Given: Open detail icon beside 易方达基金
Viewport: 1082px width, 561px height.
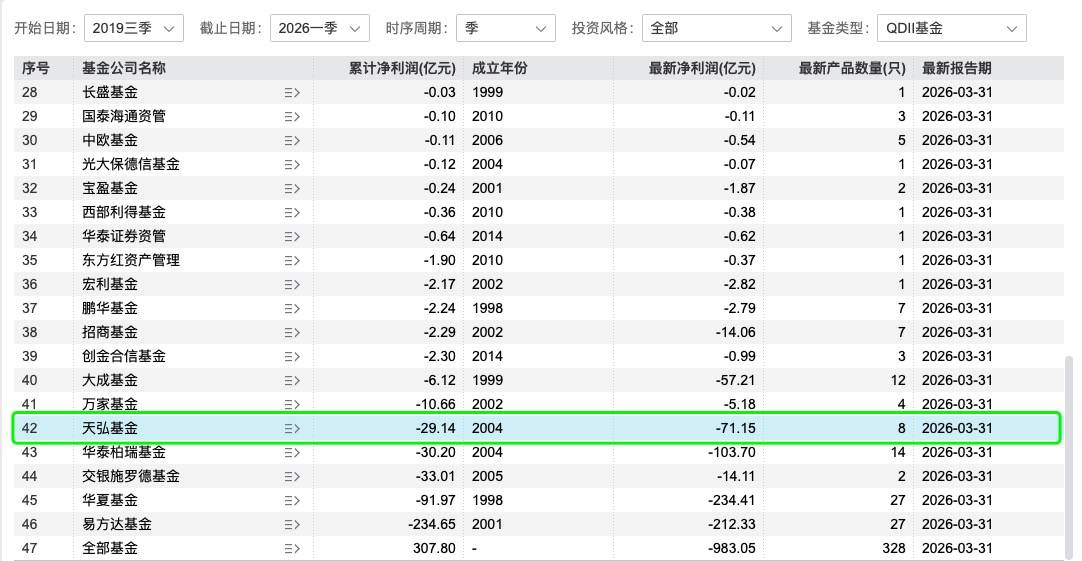Looking at the screenshot, I should click(292, 524).
